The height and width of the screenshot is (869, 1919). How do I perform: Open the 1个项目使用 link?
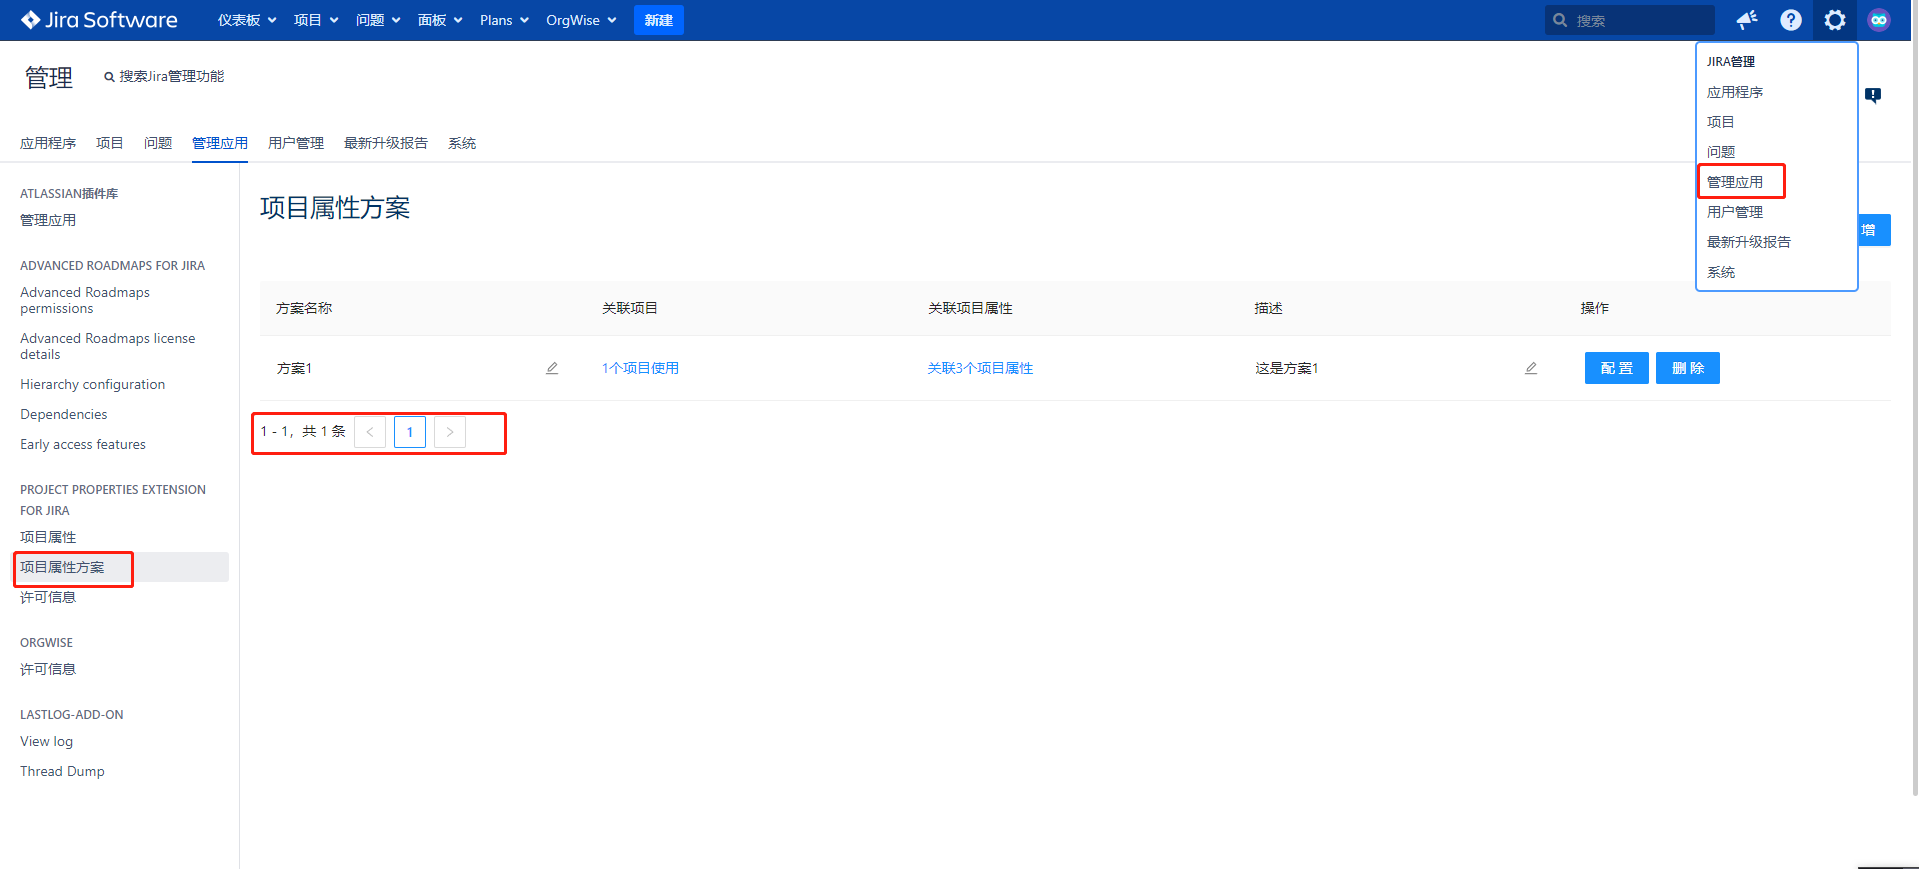[640, 368]
